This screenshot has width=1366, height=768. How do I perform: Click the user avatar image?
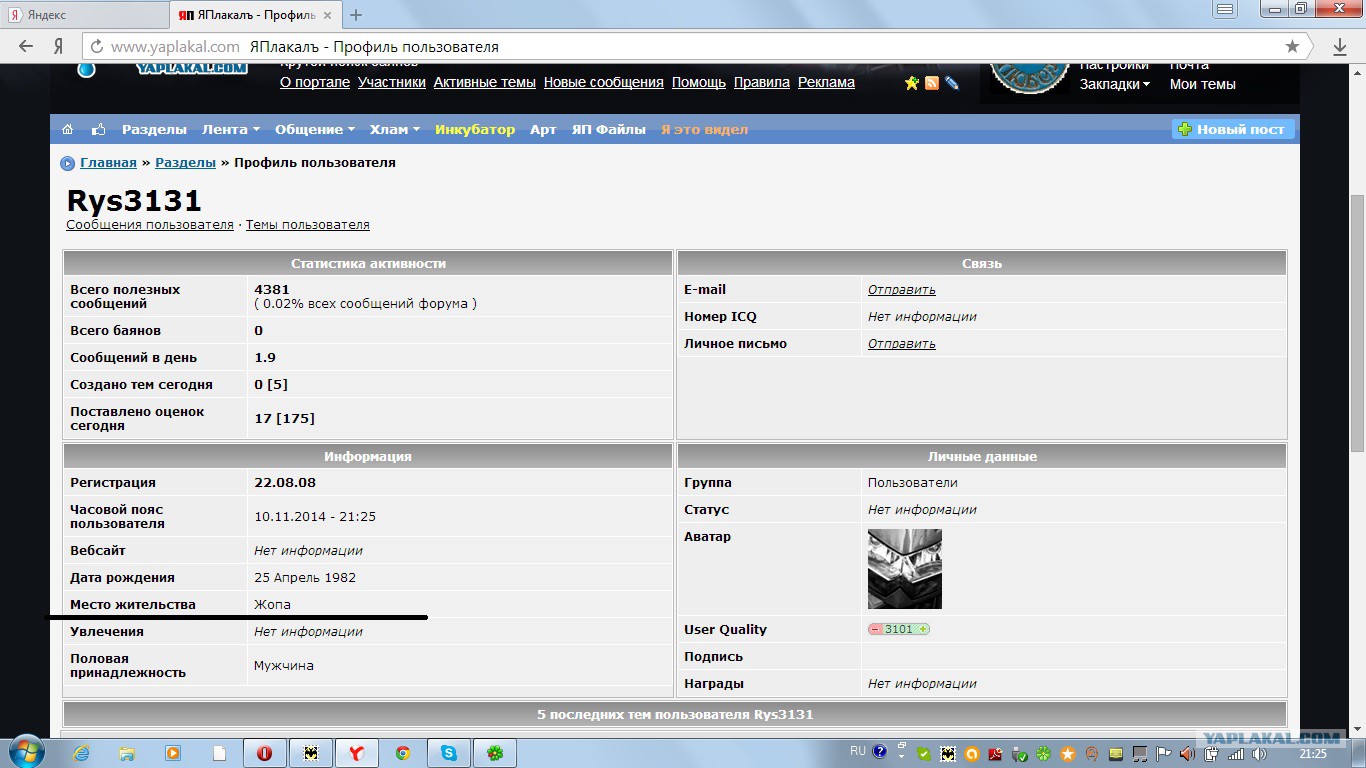905,569
